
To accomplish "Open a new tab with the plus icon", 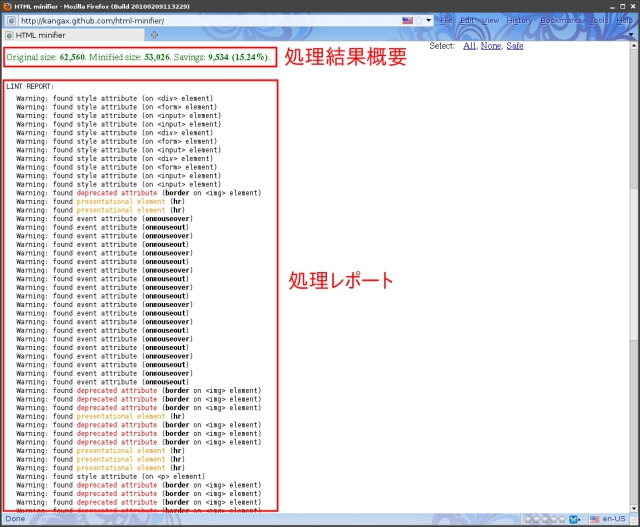I will point(154,35).
